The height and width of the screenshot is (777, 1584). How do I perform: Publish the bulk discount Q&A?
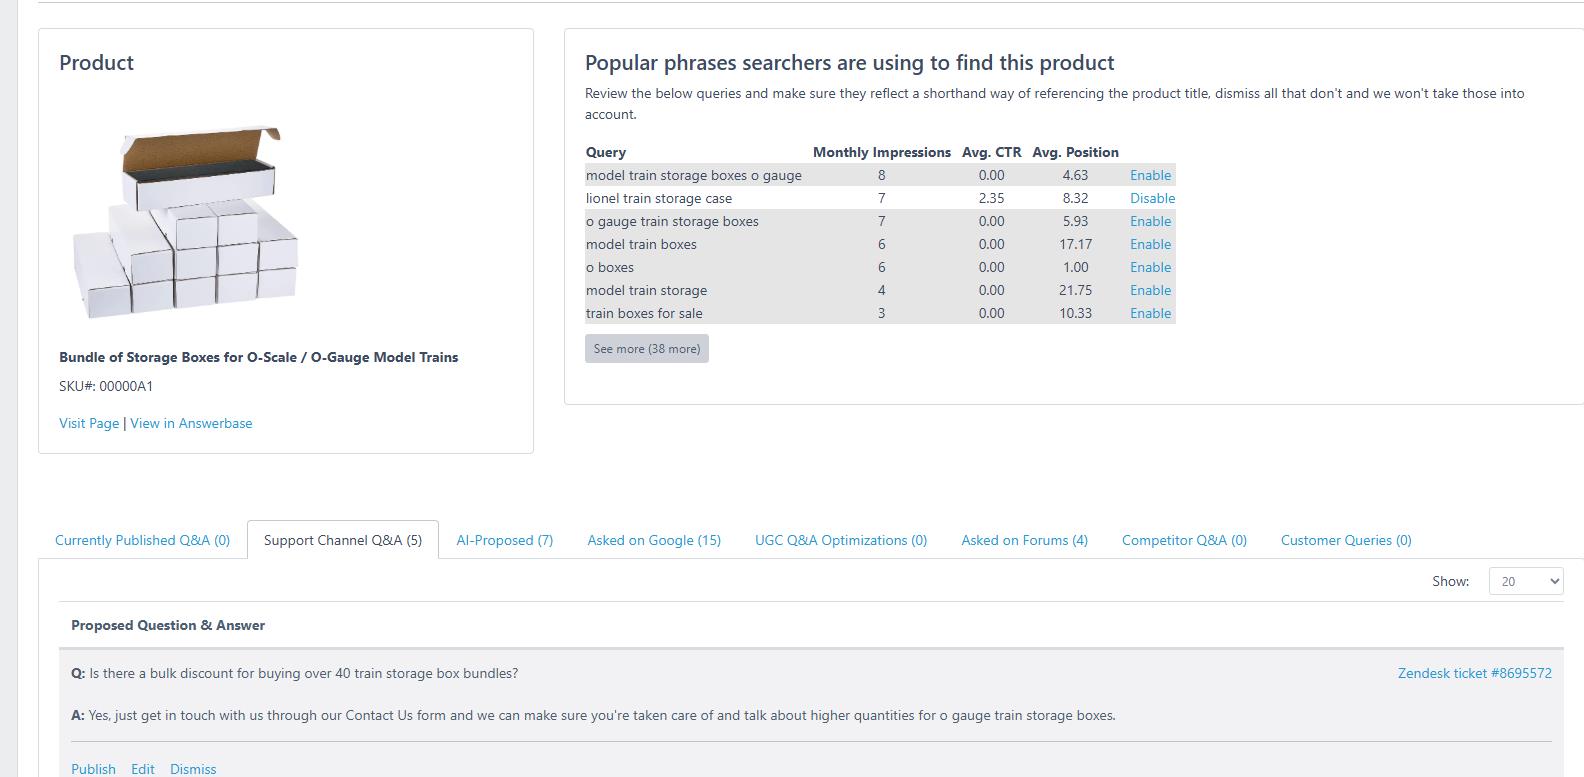93,768
